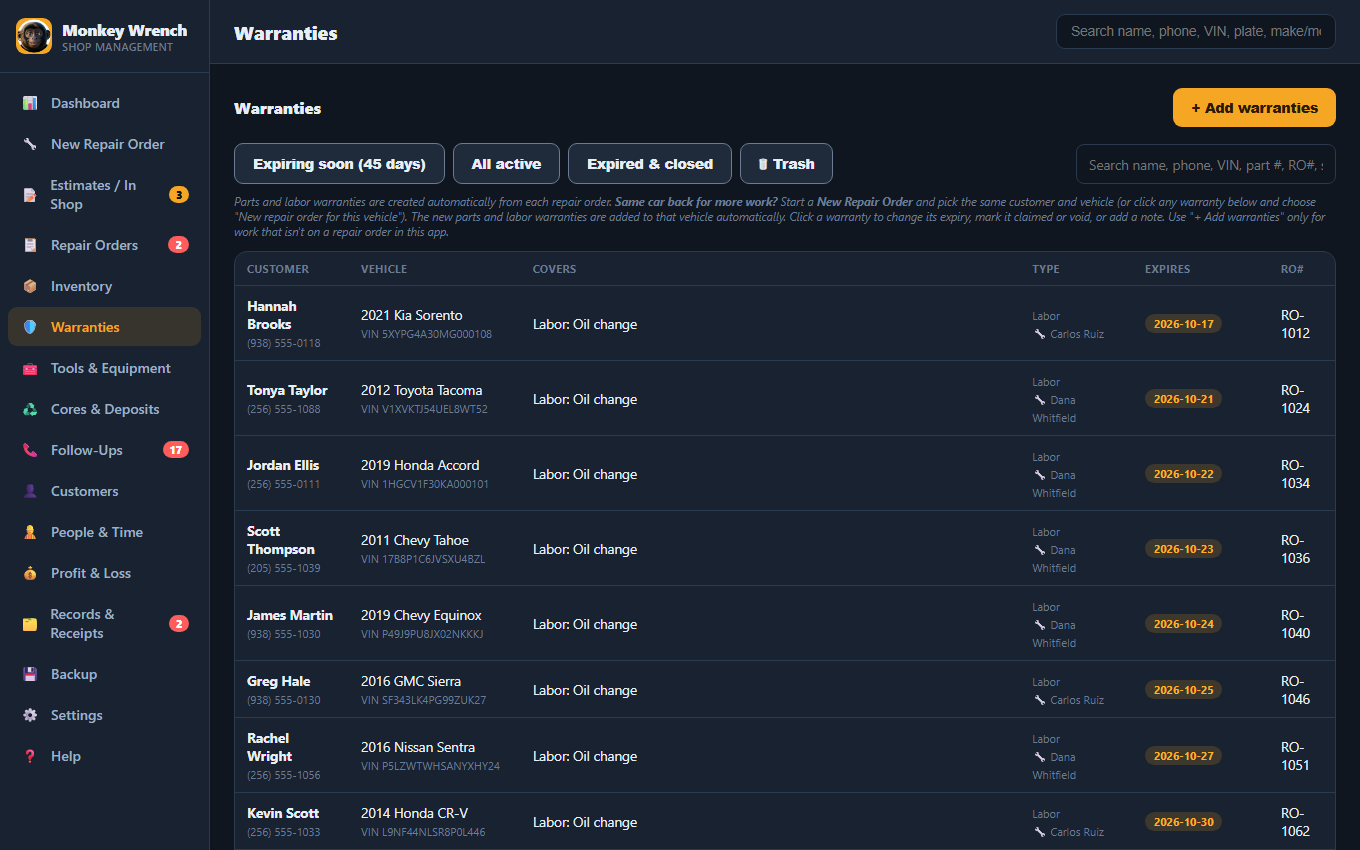1360x850 pixels.
Task: Click the badge 2 on Repair Orders
Action: pyautogui.click(x=179, y=245)
